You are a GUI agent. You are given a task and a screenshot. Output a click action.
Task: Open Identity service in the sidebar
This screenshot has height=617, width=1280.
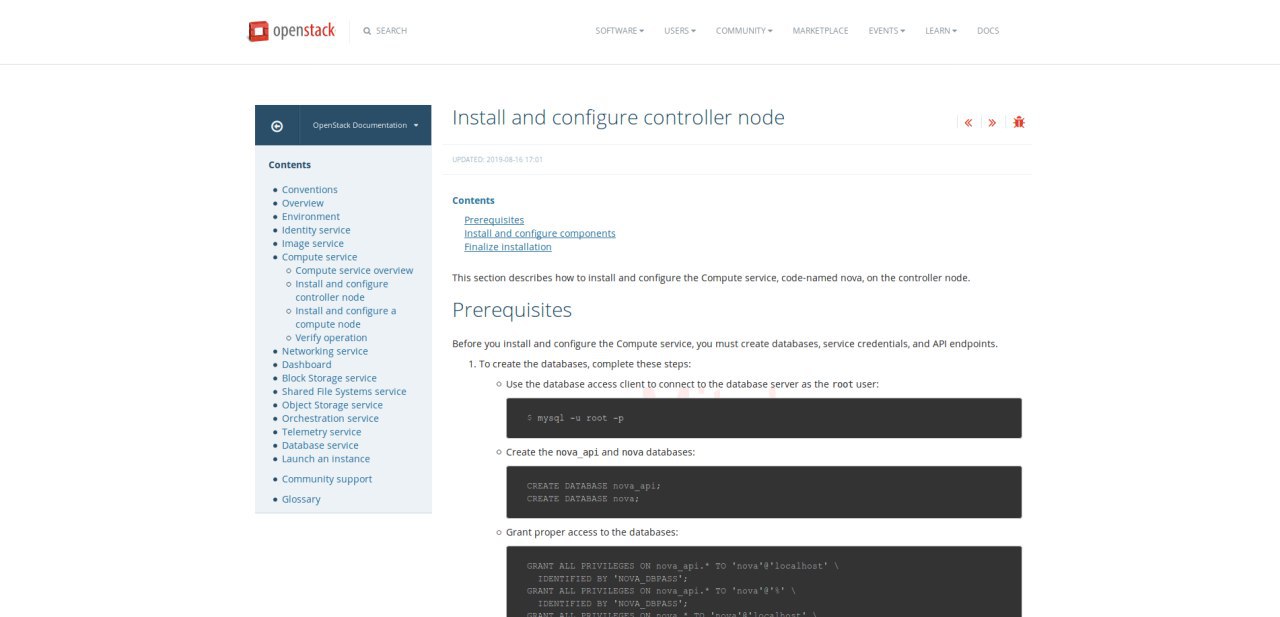tap(316, 230)
